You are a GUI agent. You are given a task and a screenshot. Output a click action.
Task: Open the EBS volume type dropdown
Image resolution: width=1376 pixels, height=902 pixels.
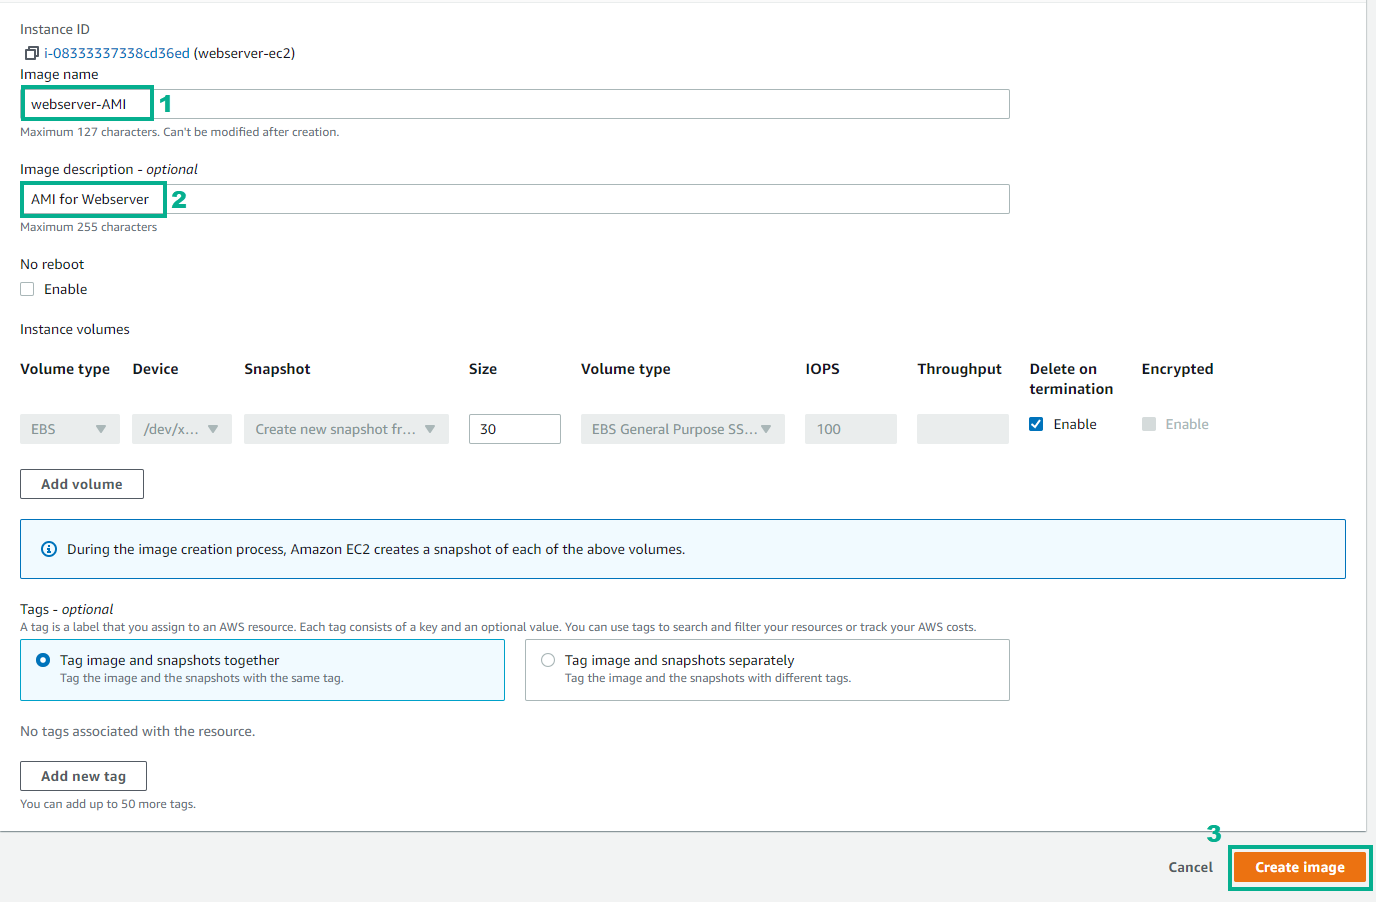pyautogui.click(x=69, y=428)
